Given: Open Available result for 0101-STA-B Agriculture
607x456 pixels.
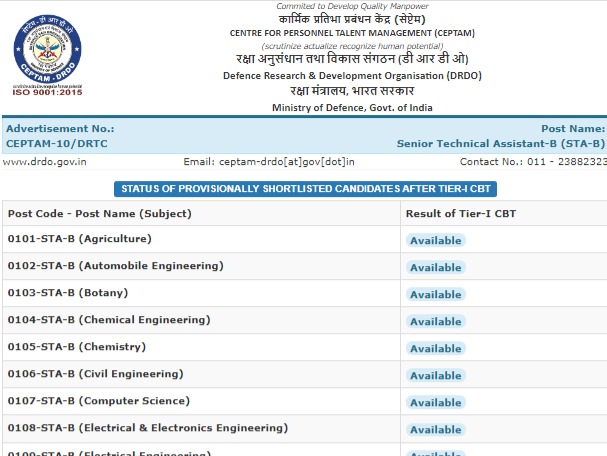Looking at the screenshot, I should click(x=436, y=240).
